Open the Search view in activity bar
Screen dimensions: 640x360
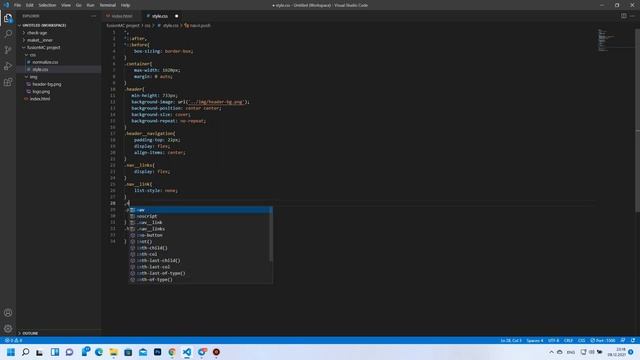point(8,33)
